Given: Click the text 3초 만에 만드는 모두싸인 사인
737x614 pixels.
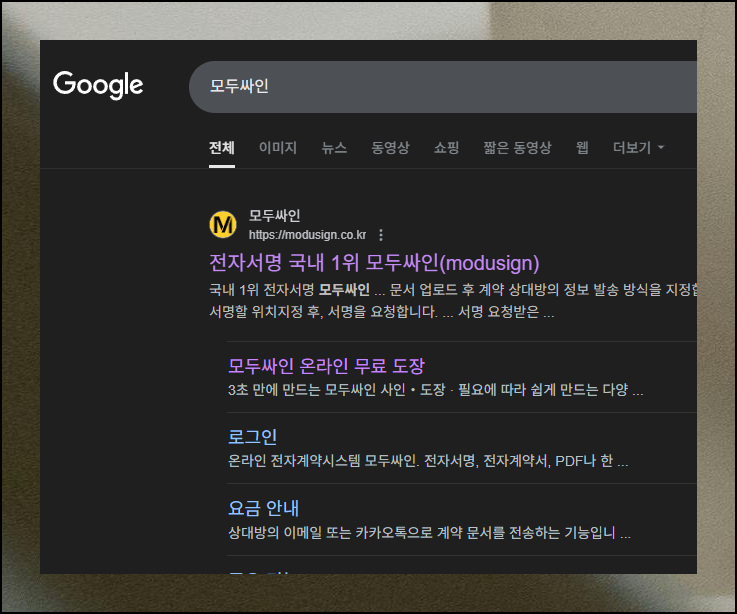Looking at the screenshot, I should (x=316, y=390).
